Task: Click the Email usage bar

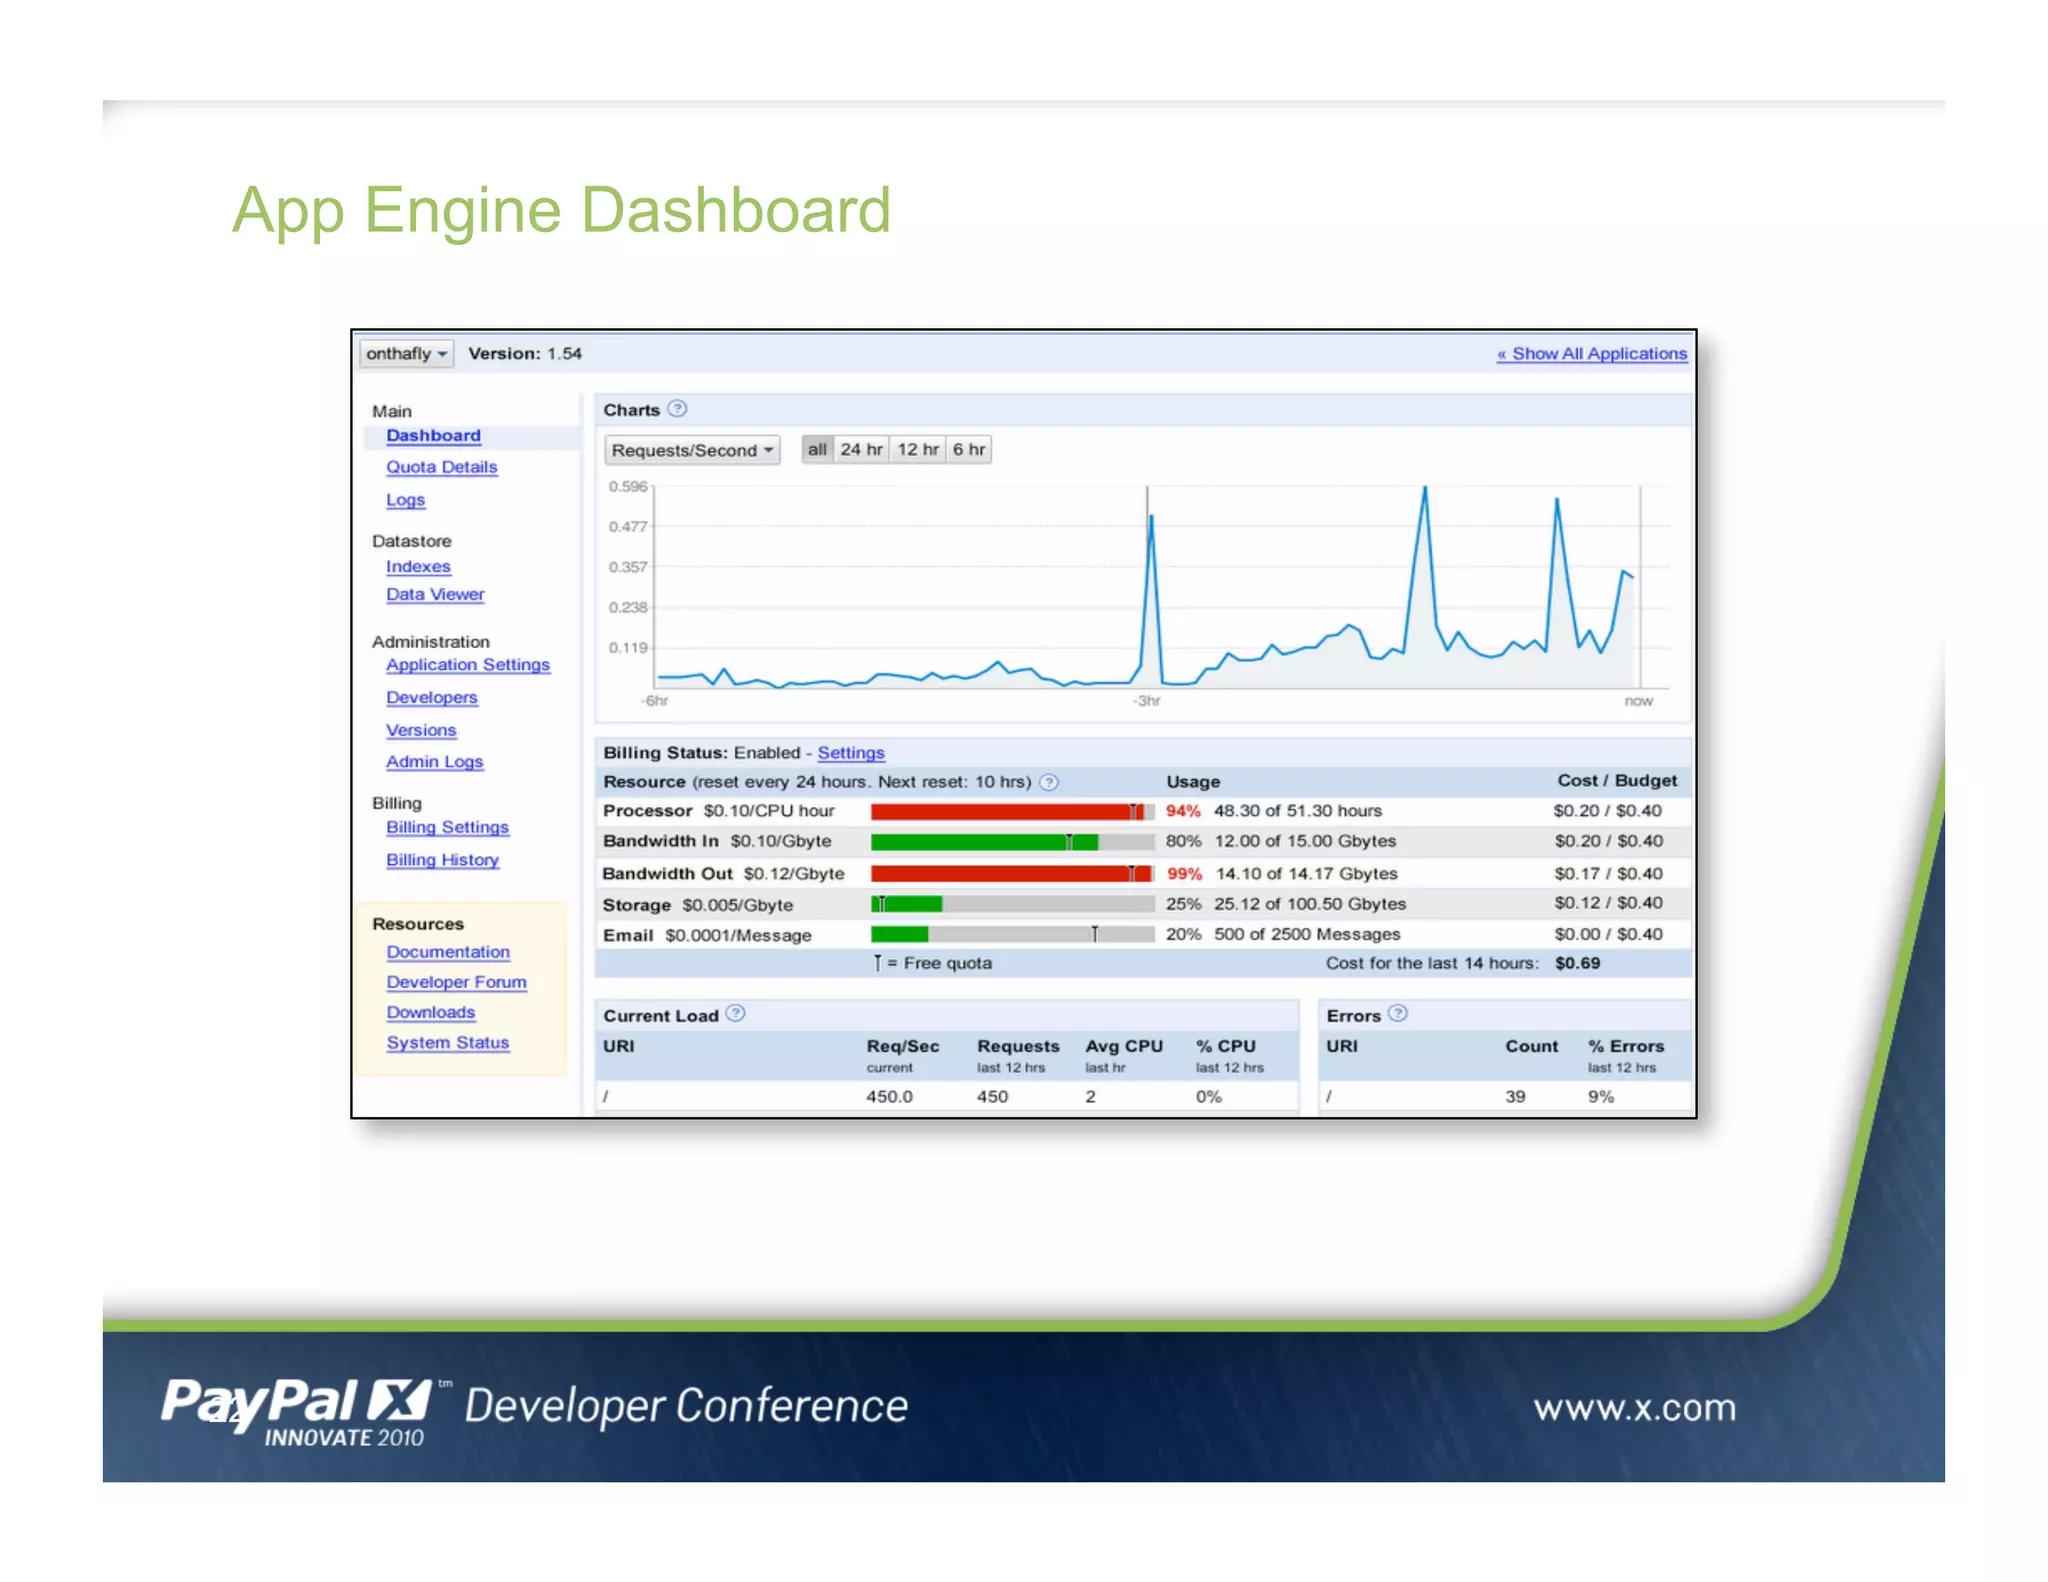Action: (1012, 934)
